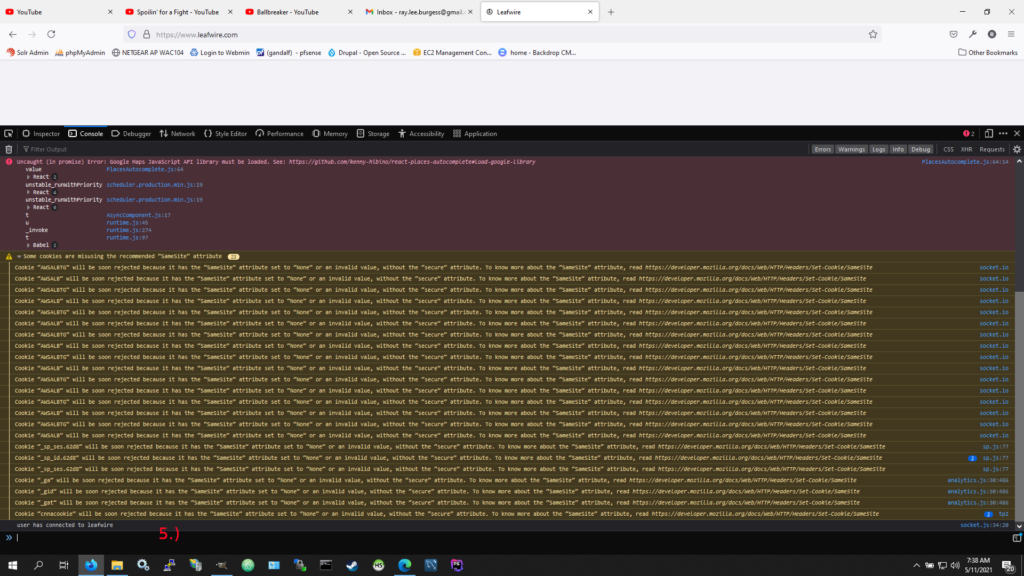Open File Explorer from the taskbar
1024x576 pixels.
[x=117, y=565]
